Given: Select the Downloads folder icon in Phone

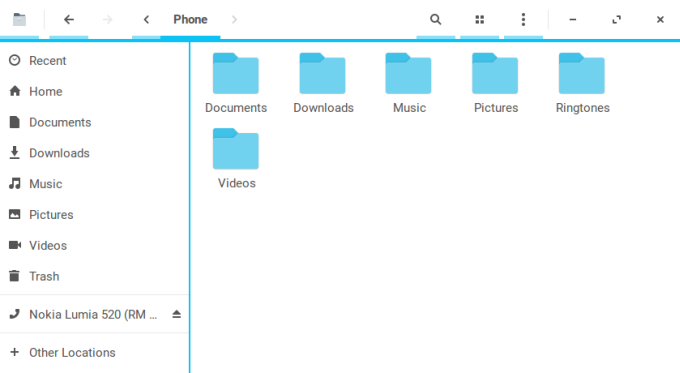Looking at the screenshot, I should click(x=323, y=73).
